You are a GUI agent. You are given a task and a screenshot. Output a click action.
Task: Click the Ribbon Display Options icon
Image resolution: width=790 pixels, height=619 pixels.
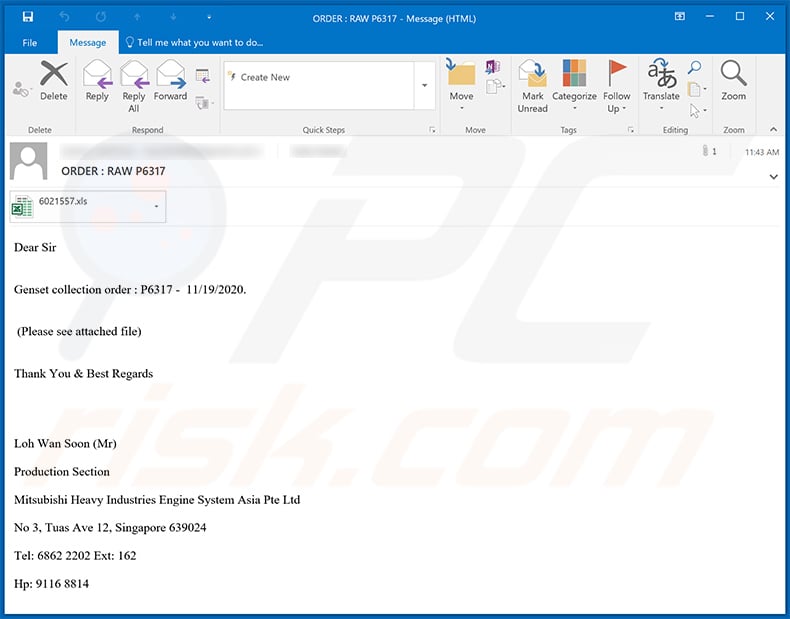(x=680, y=17)
